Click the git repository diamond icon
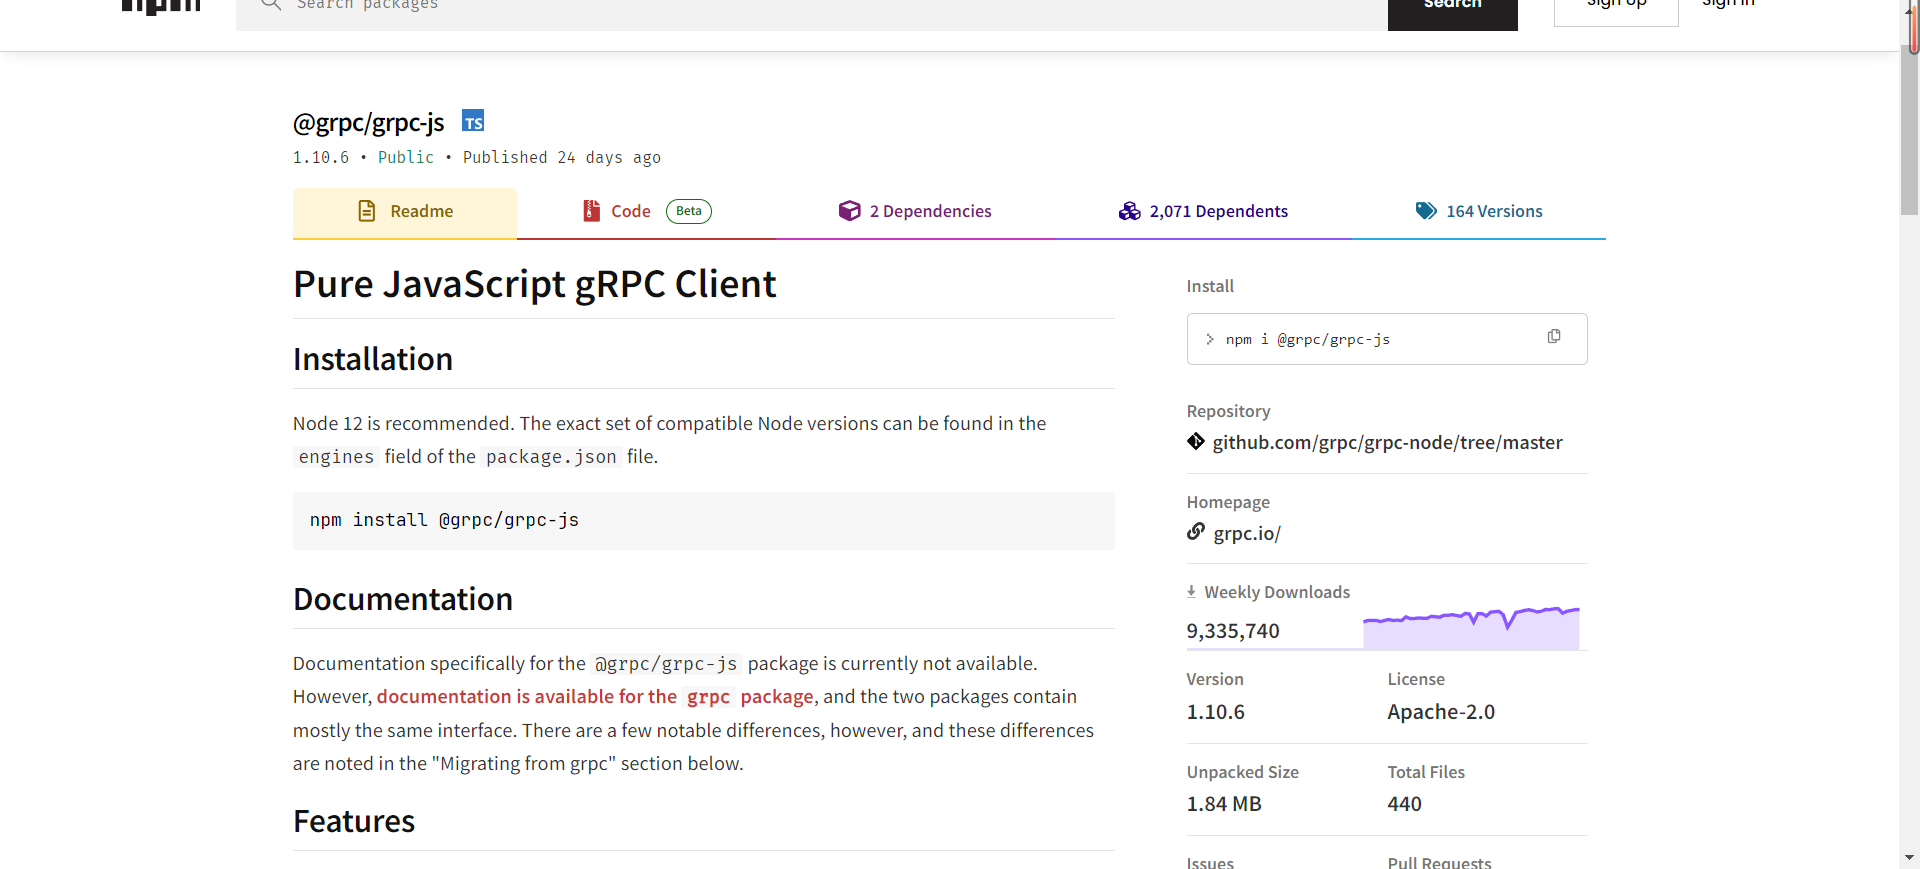Image resolution: width=1920 pixels, height=869 pixels. 1196,442
